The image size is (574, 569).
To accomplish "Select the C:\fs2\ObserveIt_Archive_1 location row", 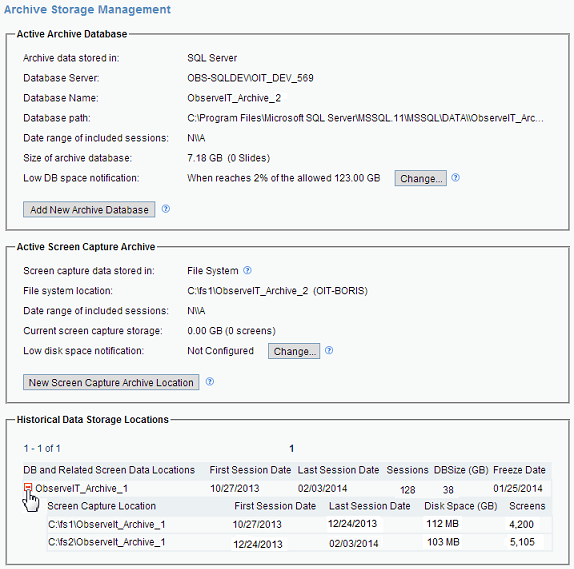I will [299, 542].
